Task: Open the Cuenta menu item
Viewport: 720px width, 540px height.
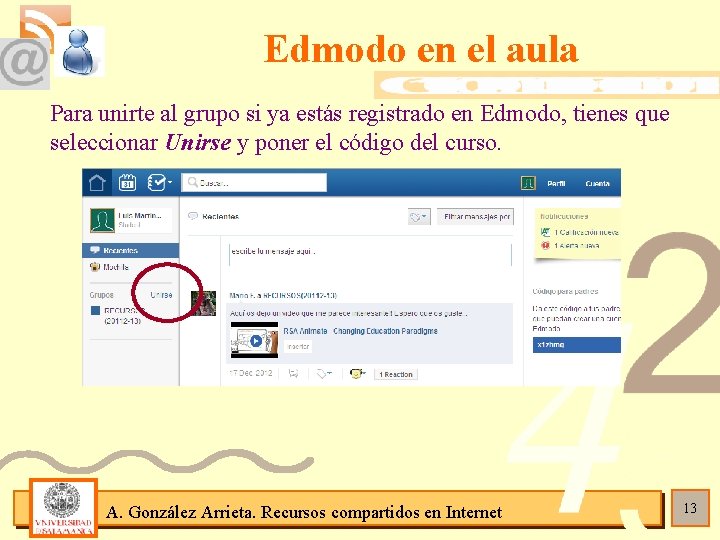Action: point(597,184)
